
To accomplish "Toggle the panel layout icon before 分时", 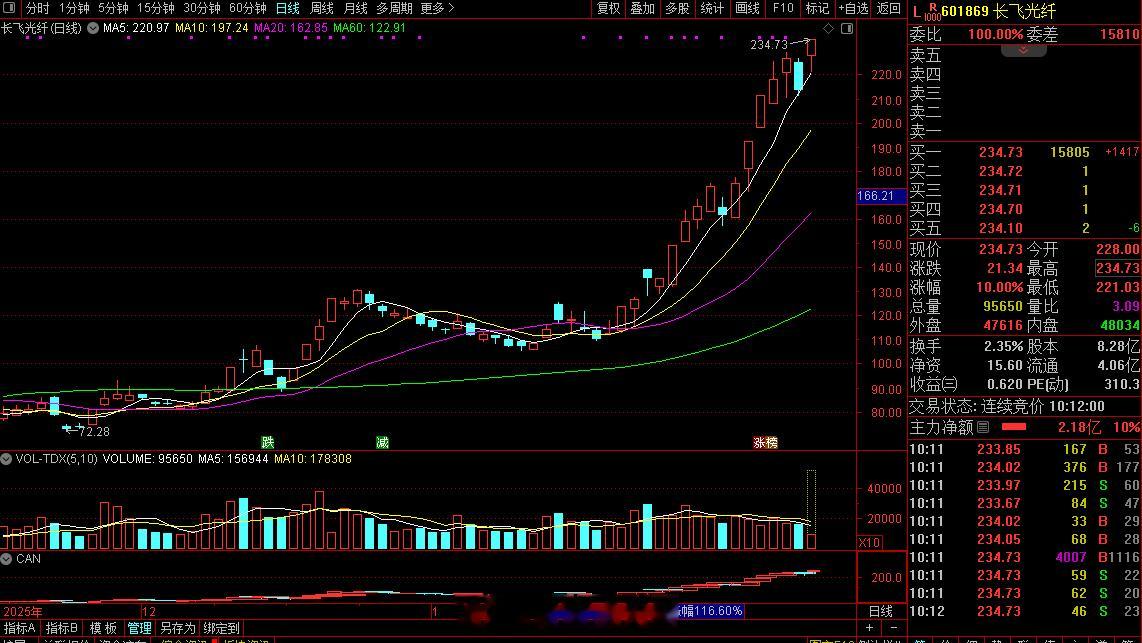I will [9, 8].
